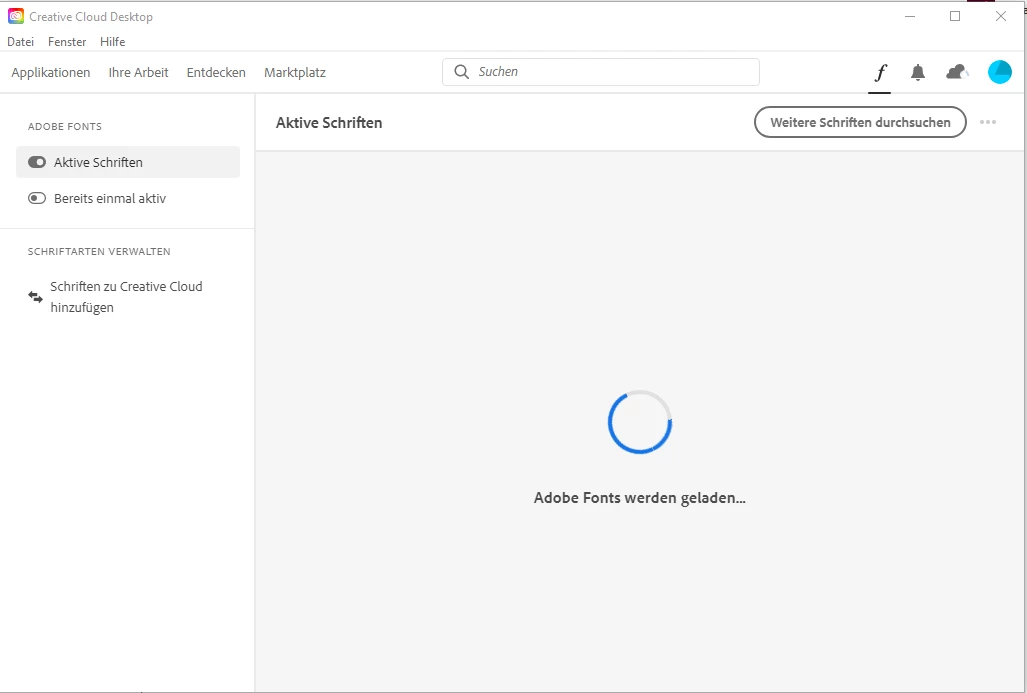Switch to the Ihre Arbeit tab

coord(138,73)
